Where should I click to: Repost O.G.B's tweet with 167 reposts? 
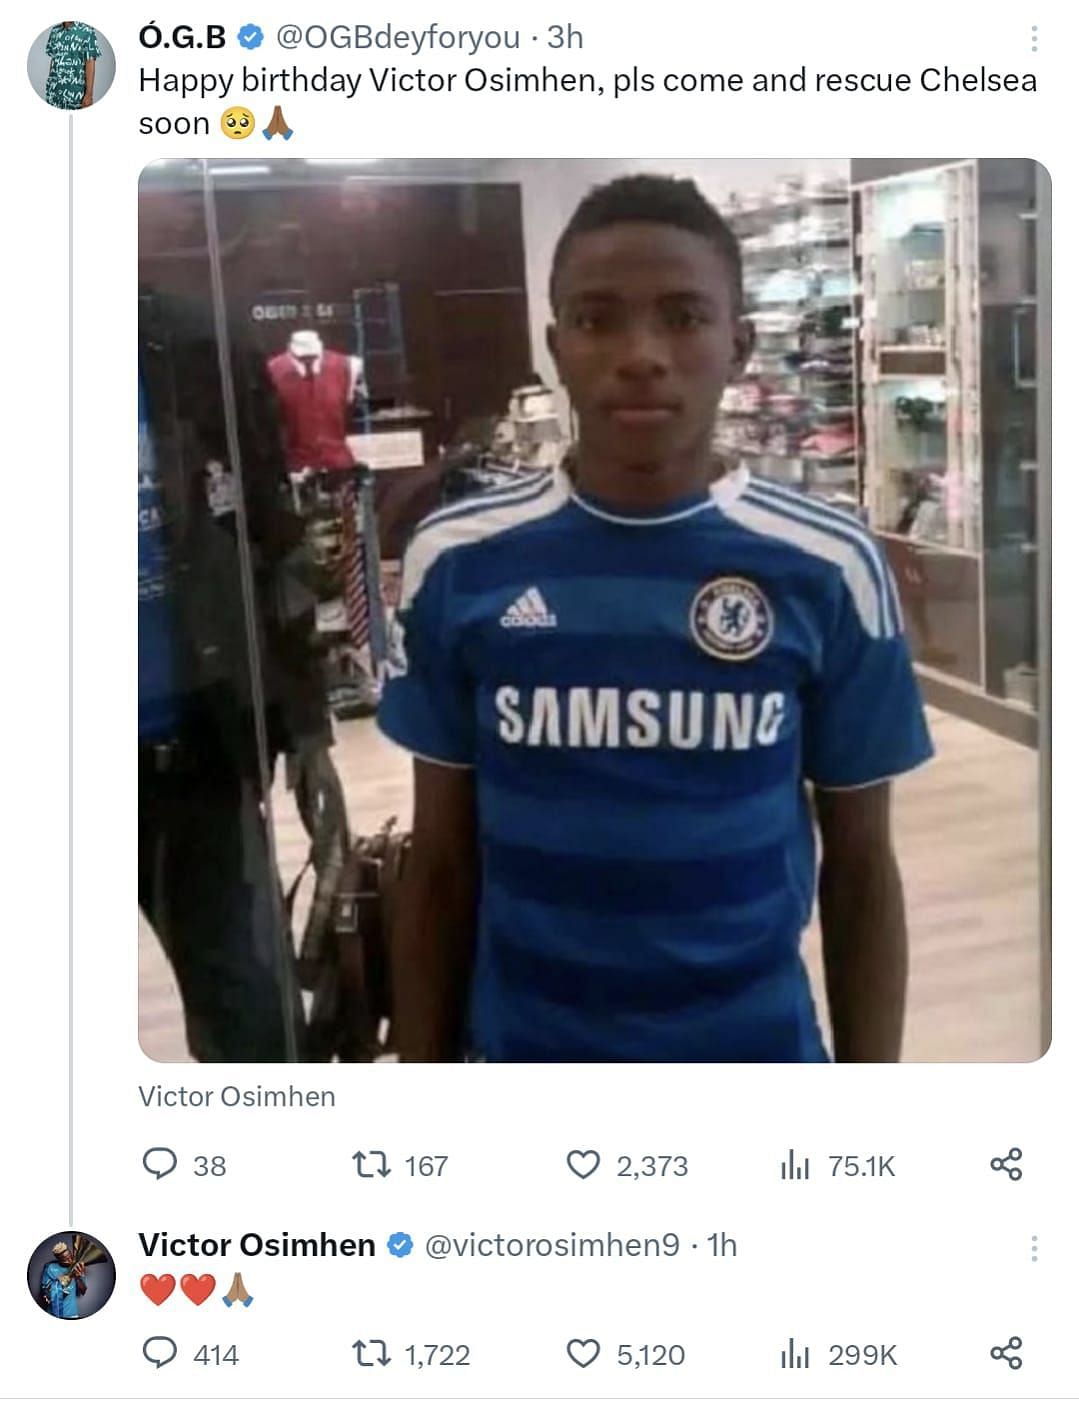pyautogui.click(x=371, y=1165)
